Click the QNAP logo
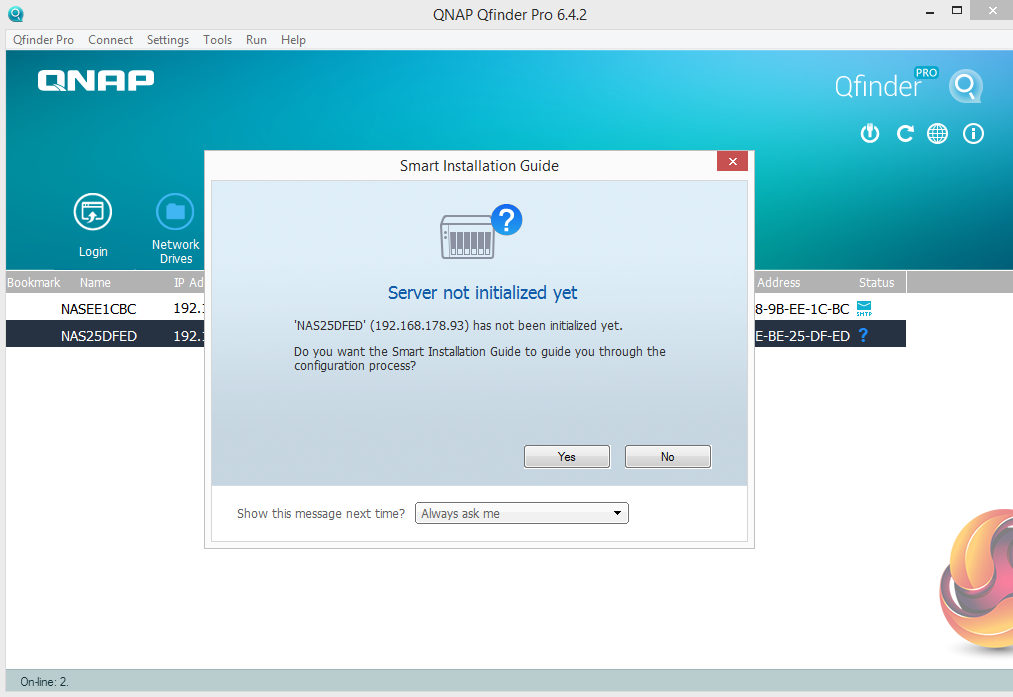 coord(96,81)
